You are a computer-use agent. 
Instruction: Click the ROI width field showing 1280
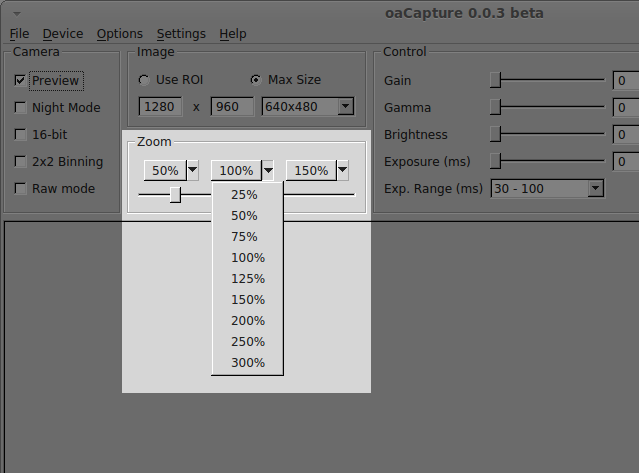click(x=160, y=107)
